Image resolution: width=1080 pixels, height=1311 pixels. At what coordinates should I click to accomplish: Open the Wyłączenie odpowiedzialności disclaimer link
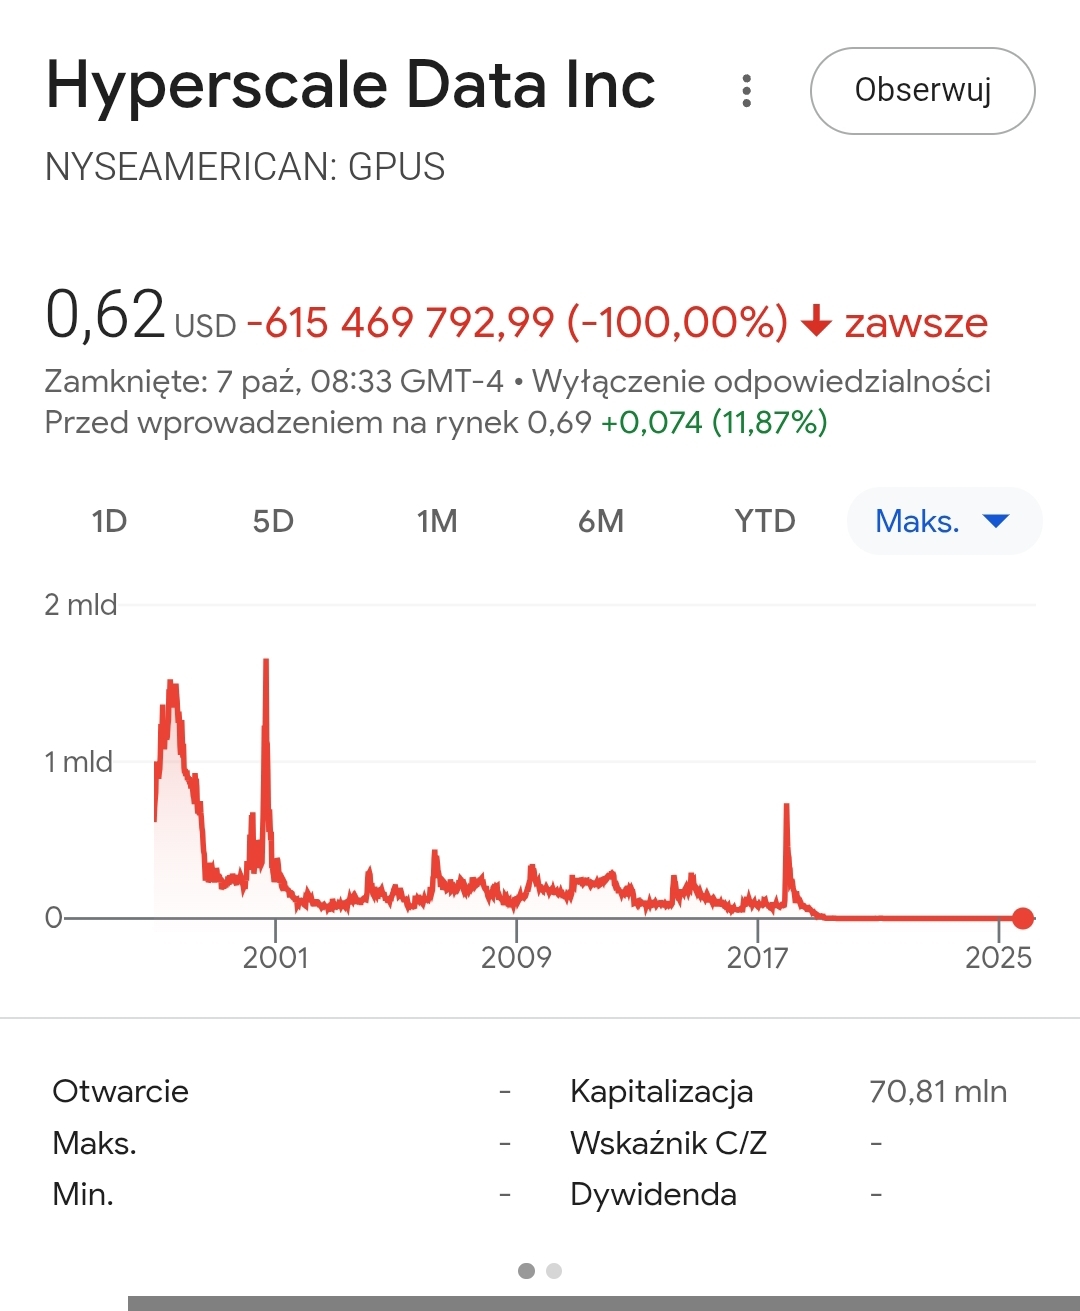pos(761,381)
